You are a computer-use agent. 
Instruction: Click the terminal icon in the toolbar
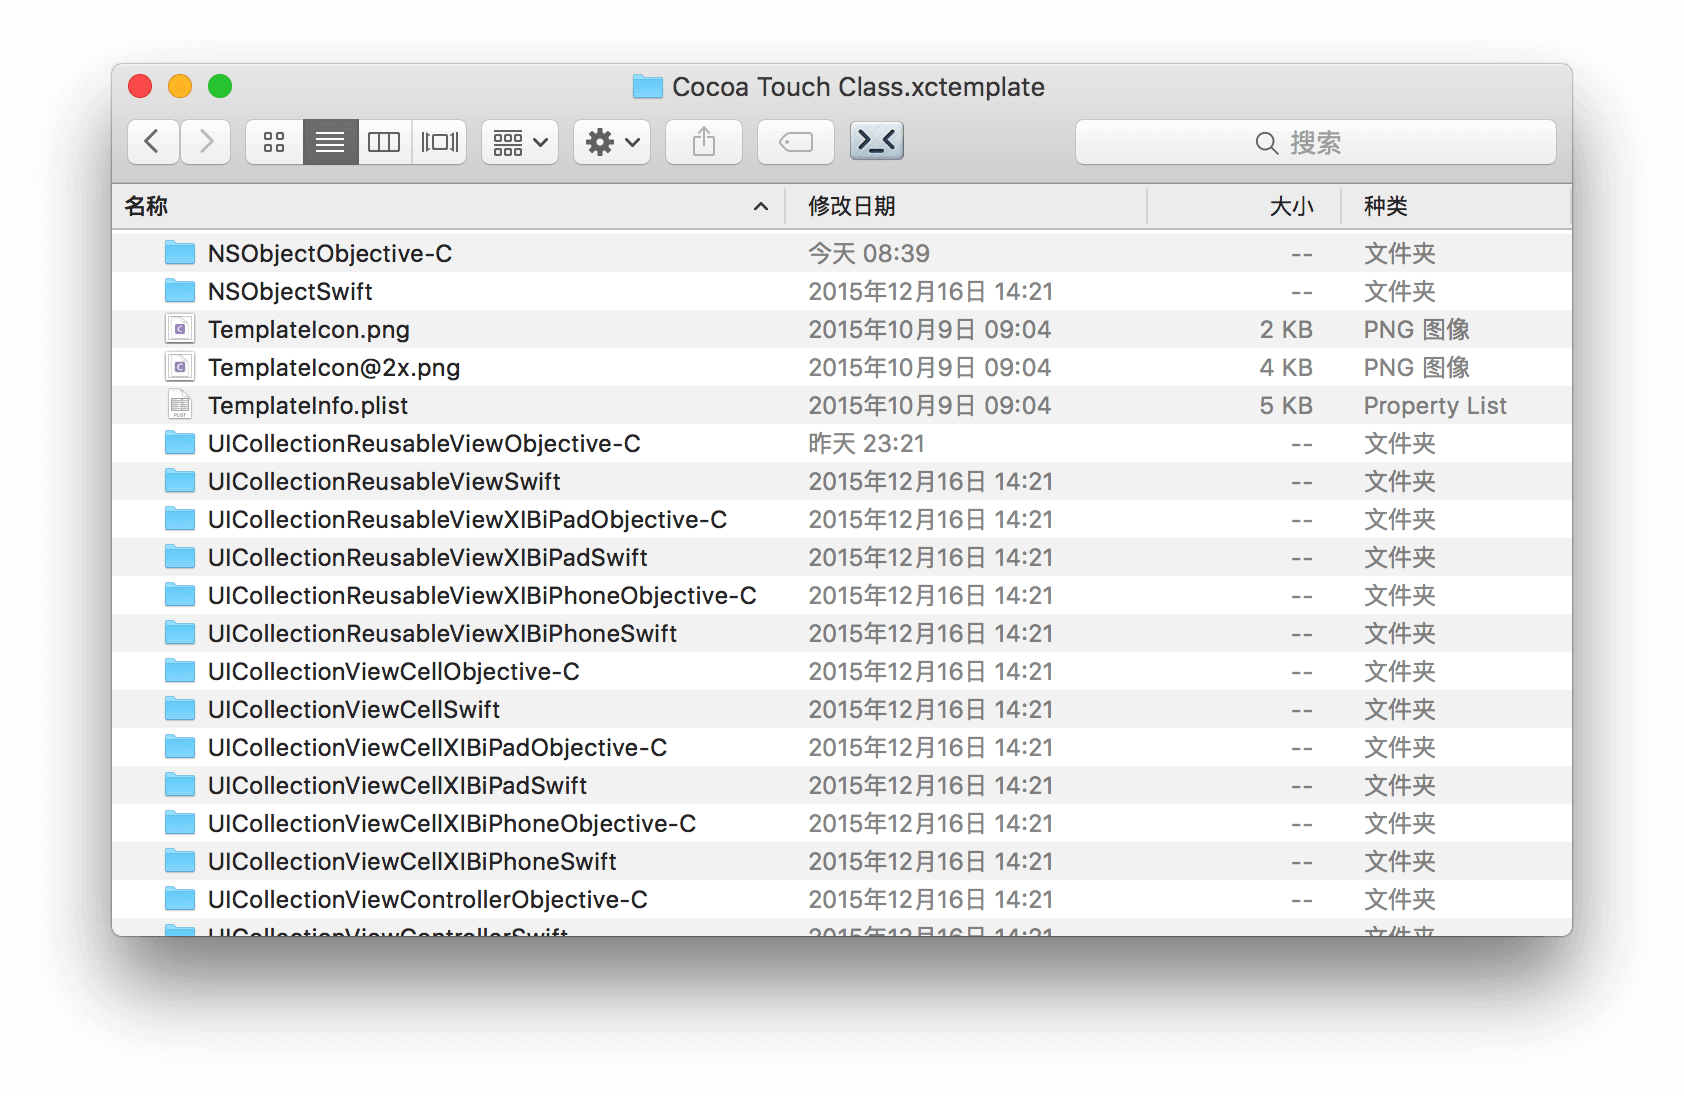pos(877,141)
